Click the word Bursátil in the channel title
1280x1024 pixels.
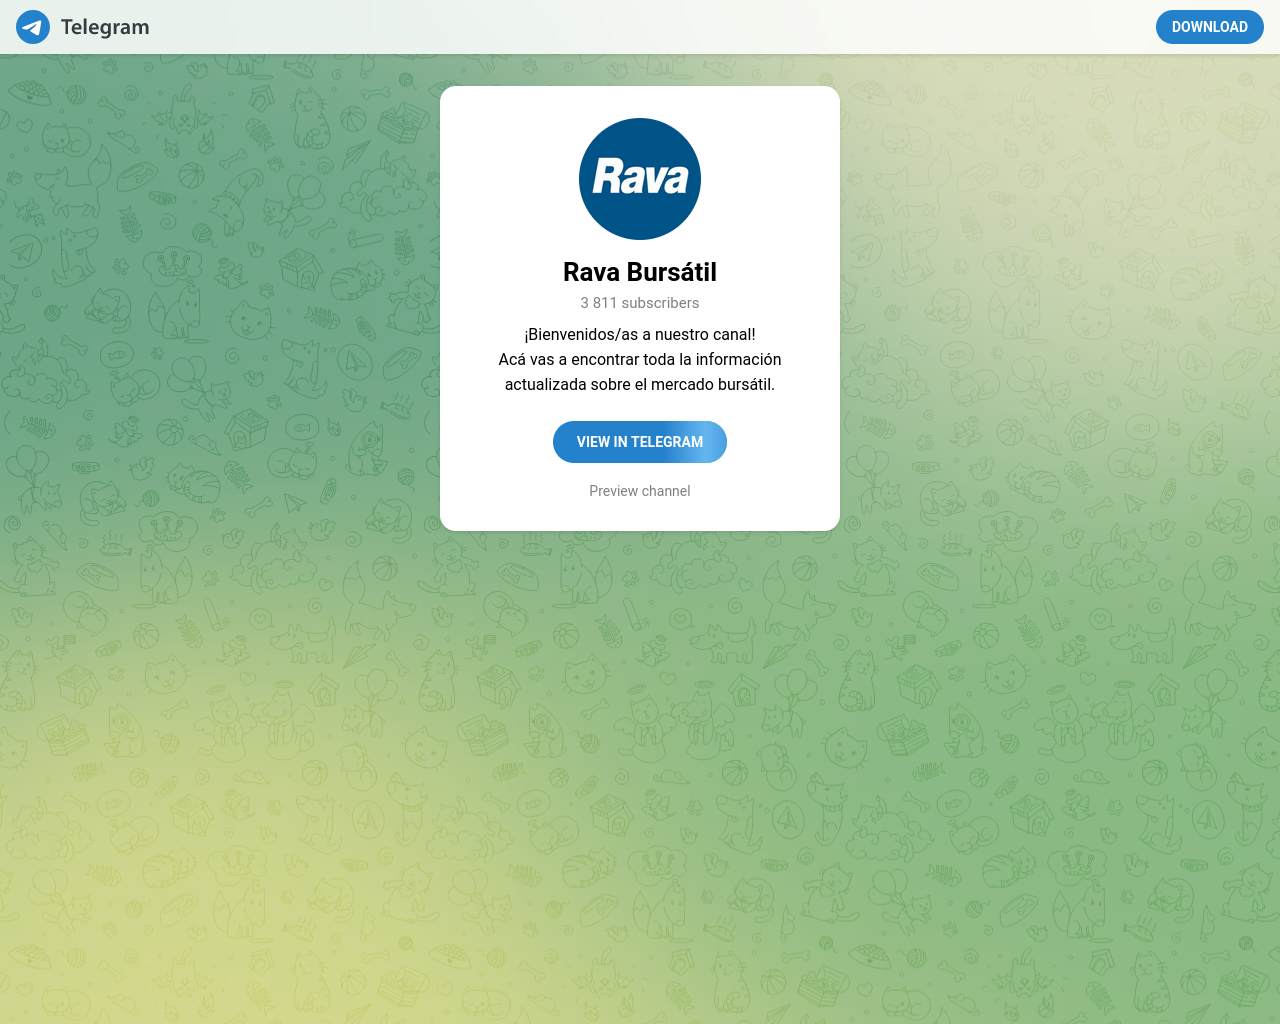click(x=672, y=272)
